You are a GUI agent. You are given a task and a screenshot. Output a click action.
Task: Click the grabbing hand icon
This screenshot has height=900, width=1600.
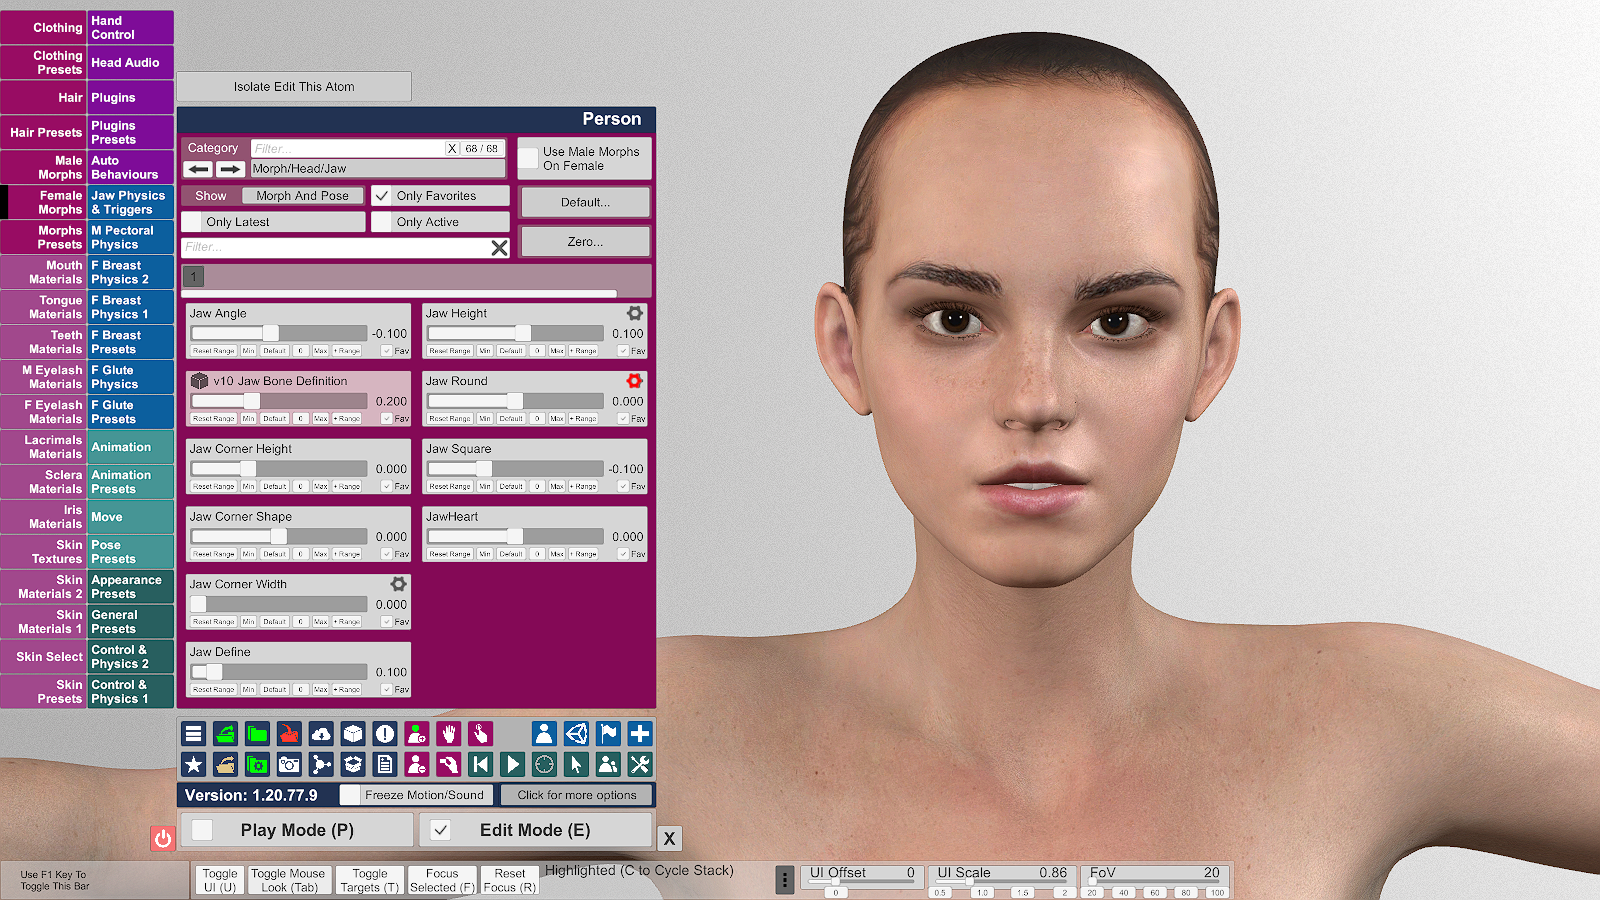[450, 765]
